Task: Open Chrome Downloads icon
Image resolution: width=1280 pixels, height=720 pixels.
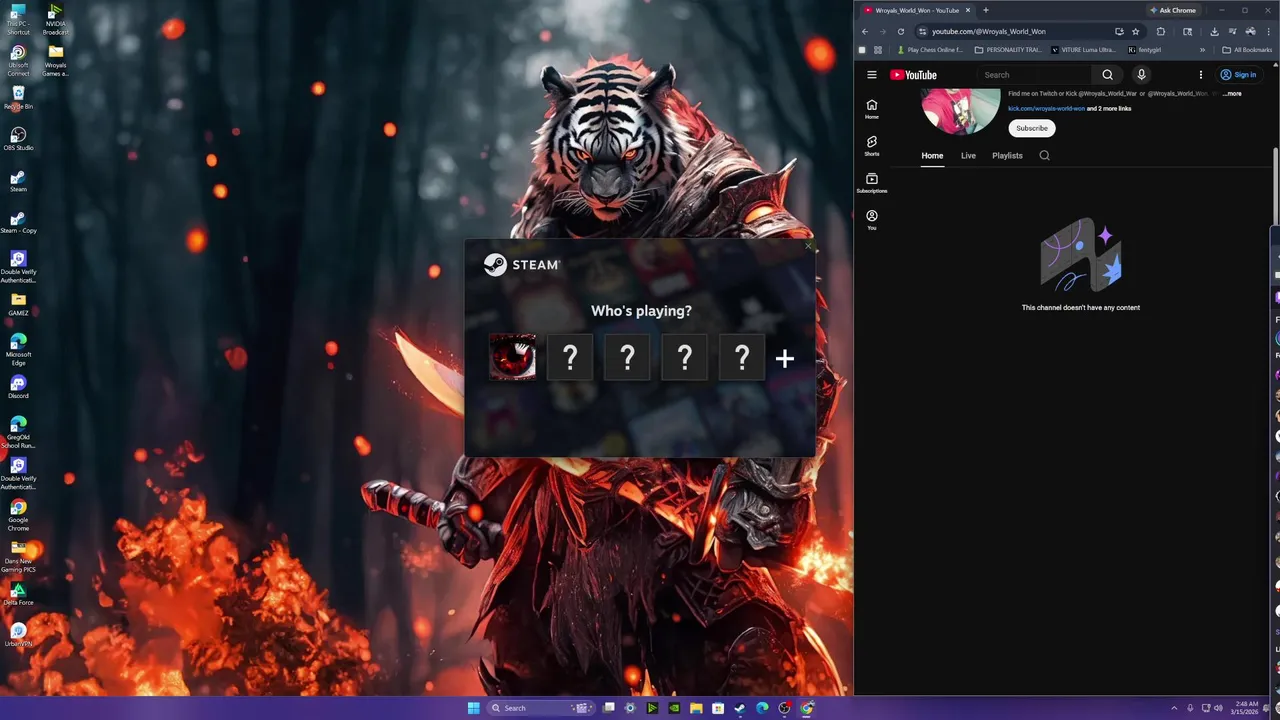Action: (1214, 31)
